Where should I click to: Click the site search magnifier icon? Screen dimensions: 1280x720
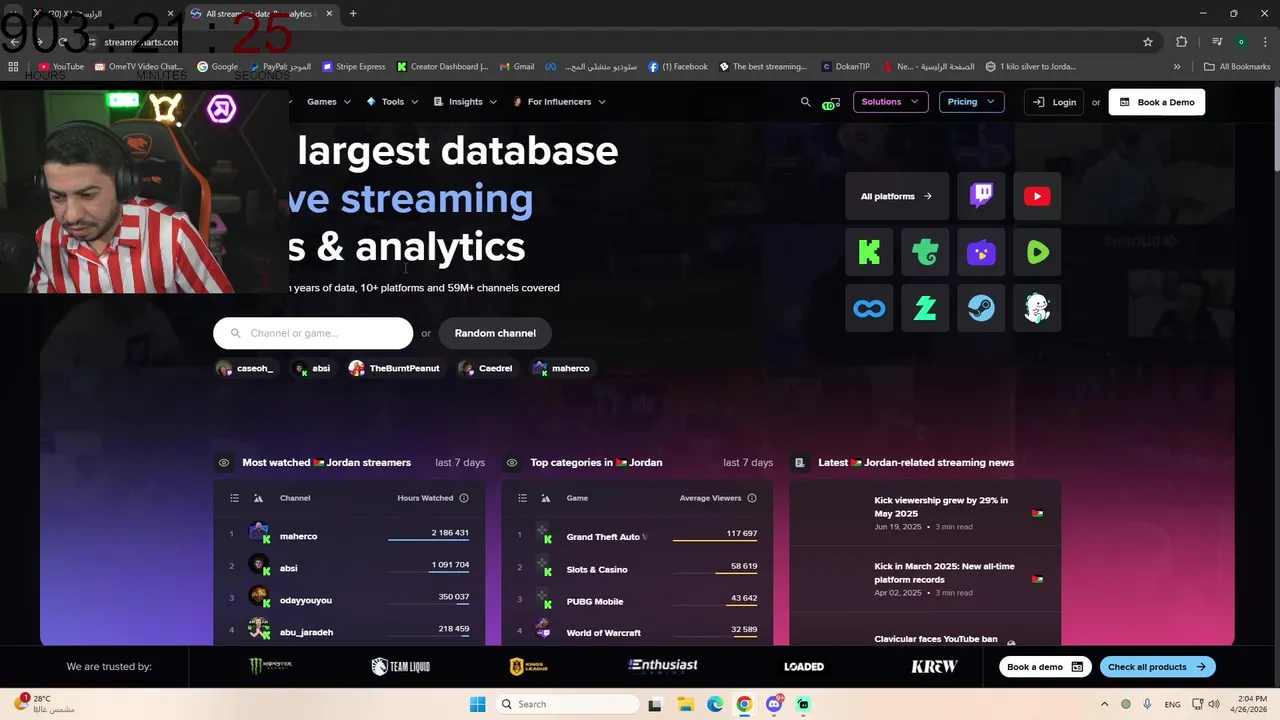tap(806, 102)
